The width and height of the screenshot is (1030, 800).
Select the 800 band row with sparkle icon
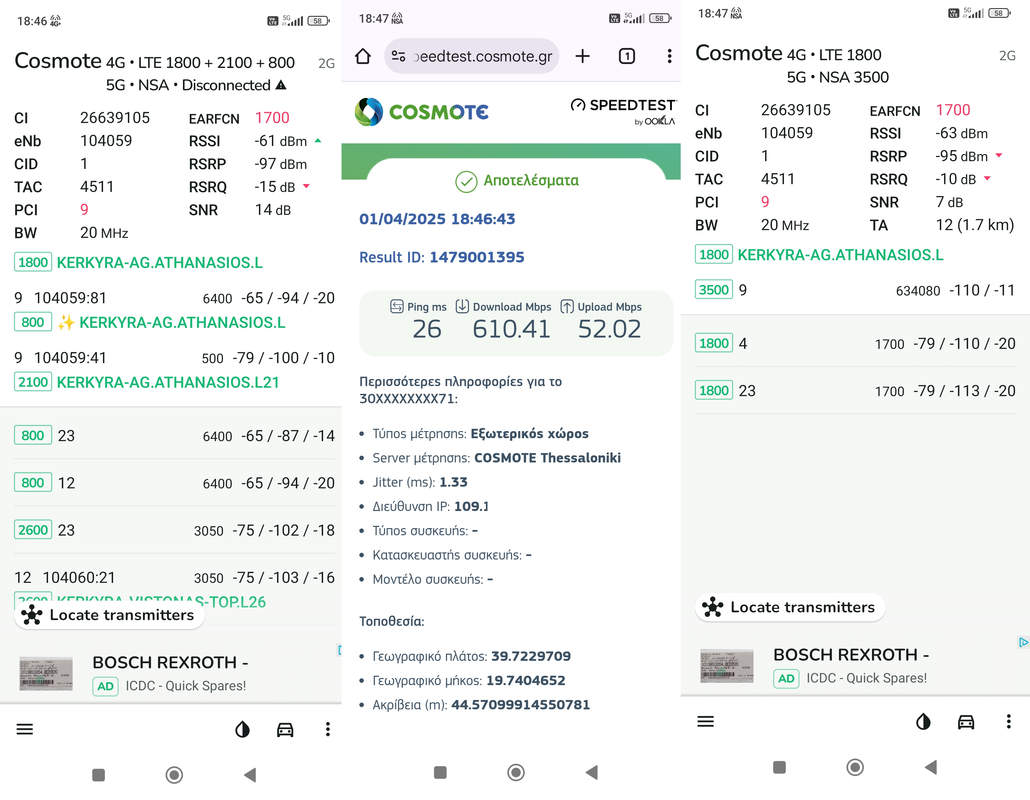click(x=174, y=311)
